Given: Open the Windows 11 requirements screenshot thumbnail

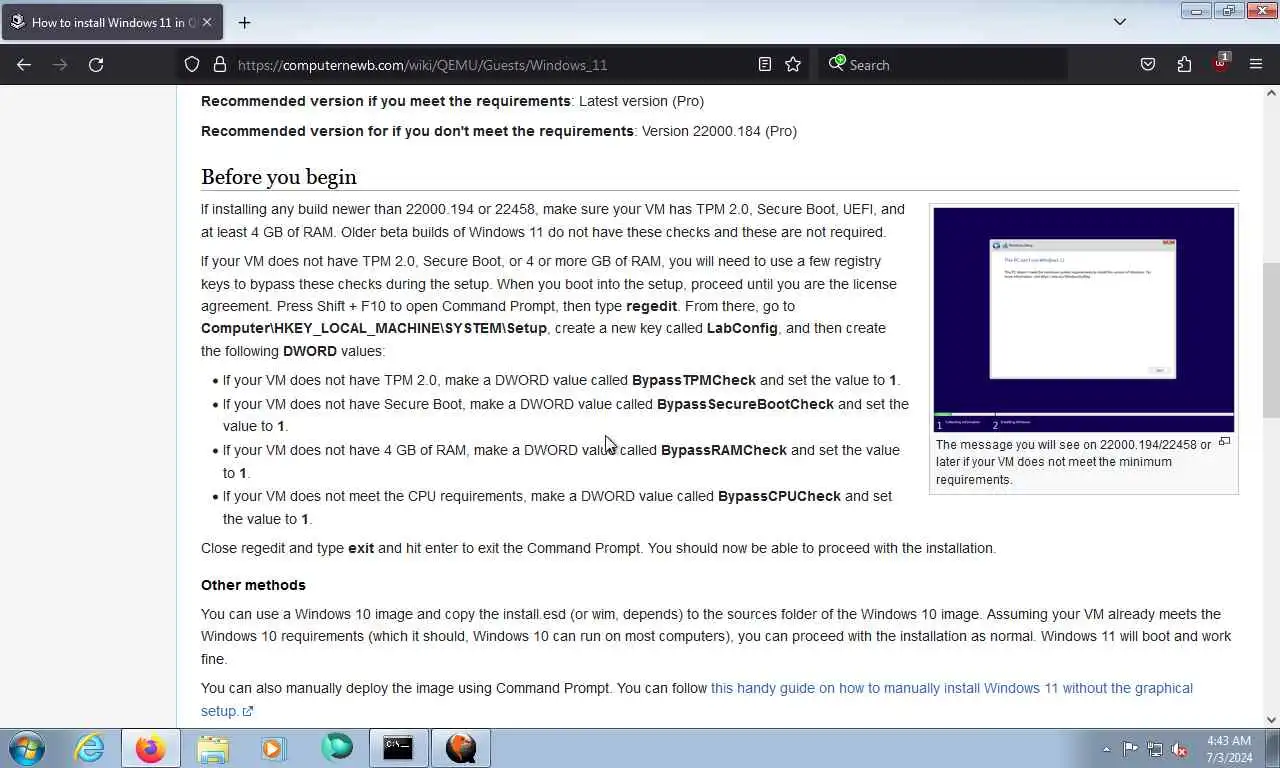Looking at the screenshot, I should tap(1084, 319).
